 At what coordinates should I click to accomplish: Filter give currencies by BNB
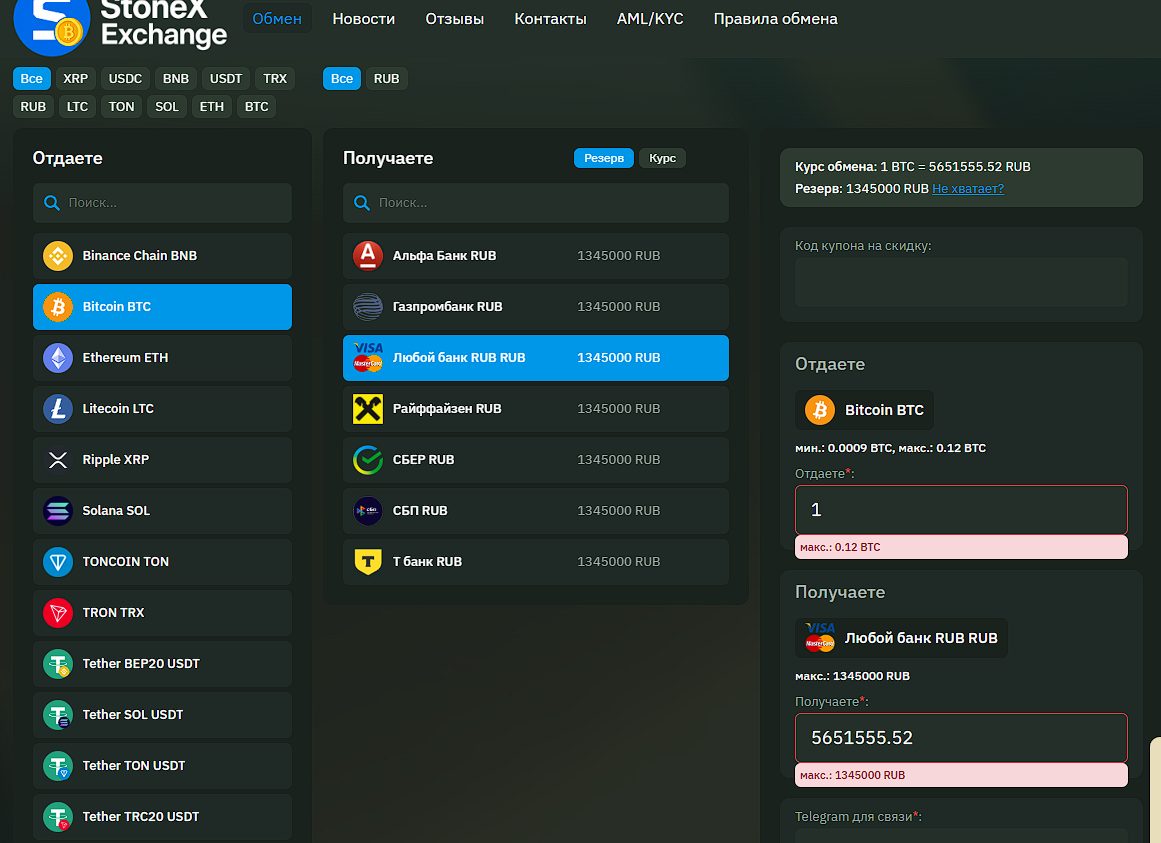[175, 79]
